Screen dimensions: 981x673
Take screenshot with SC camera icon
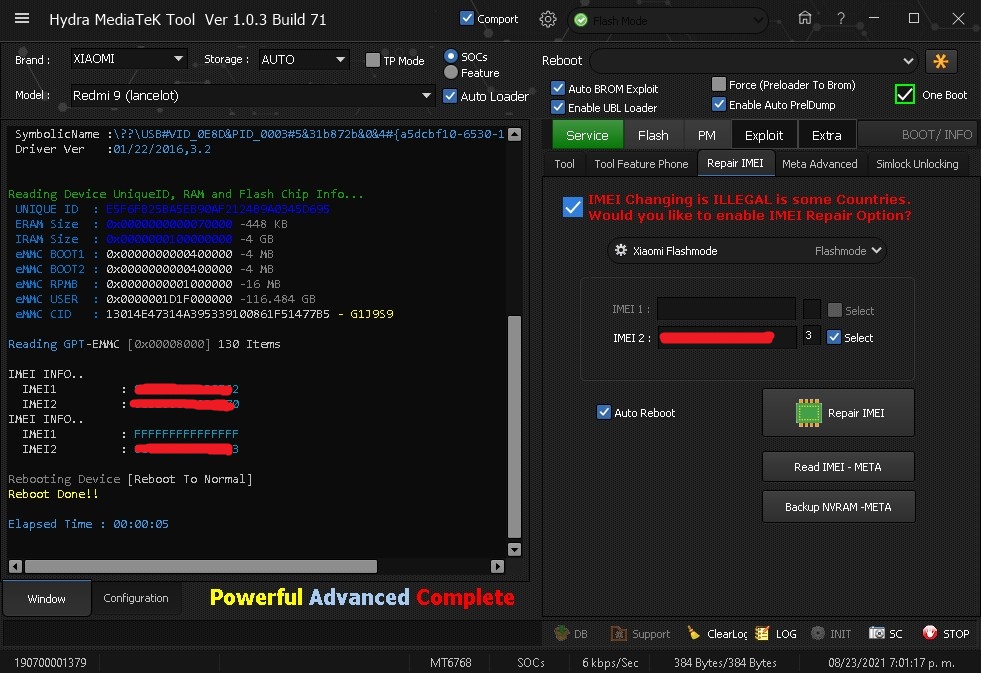[x=886, y=633]
